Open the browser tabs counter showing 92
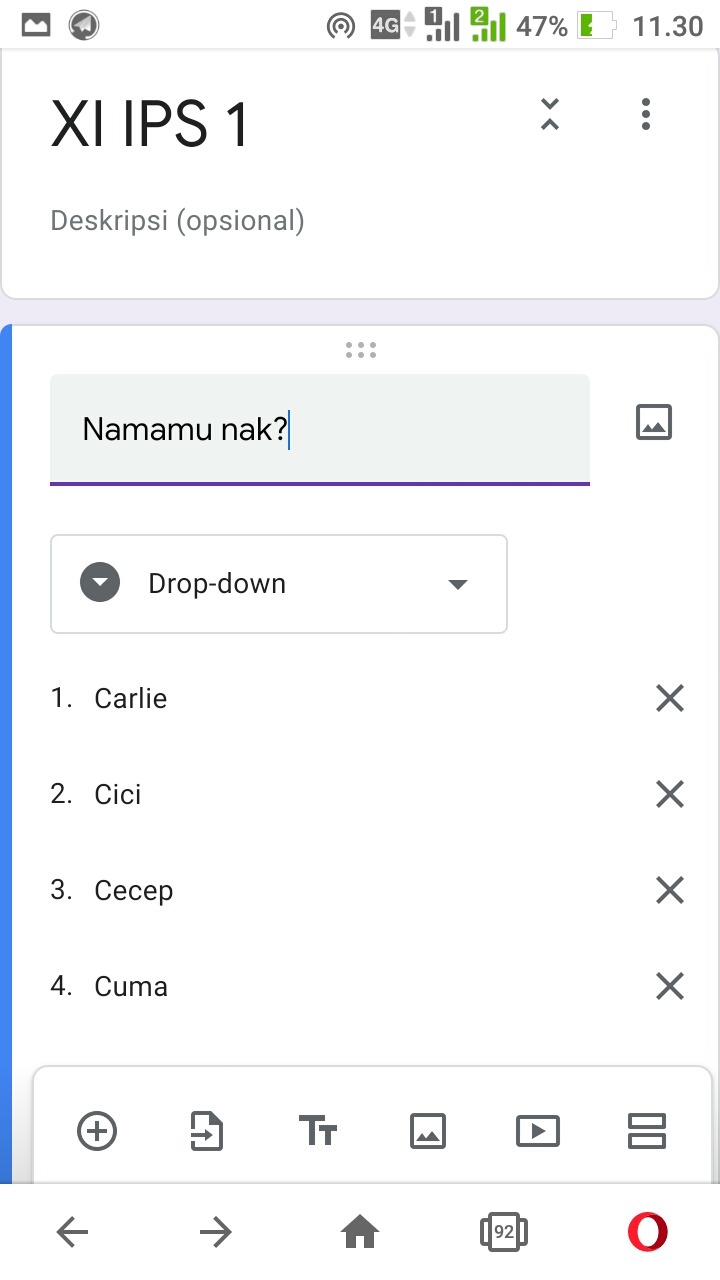The width and height of the screenshot is (720, 1280). click(503, 1233)
